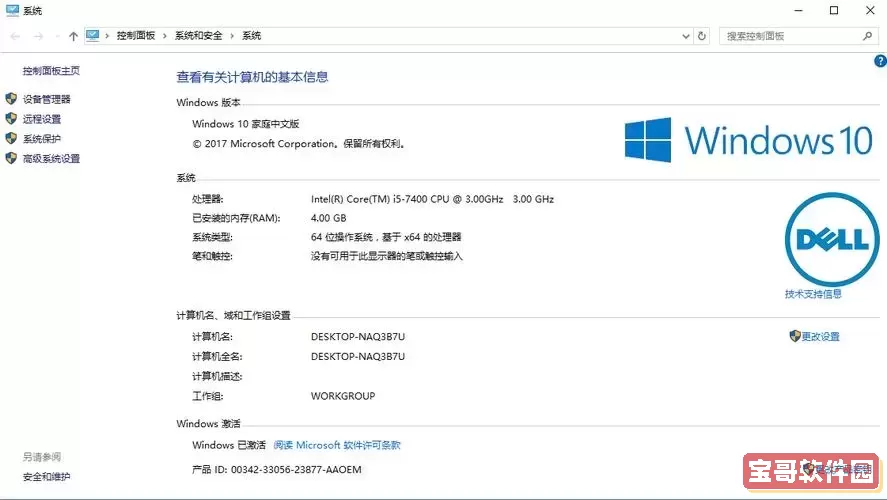Open 远程设置 link
The width and height of the screenshot is (887, 500).
42,119
